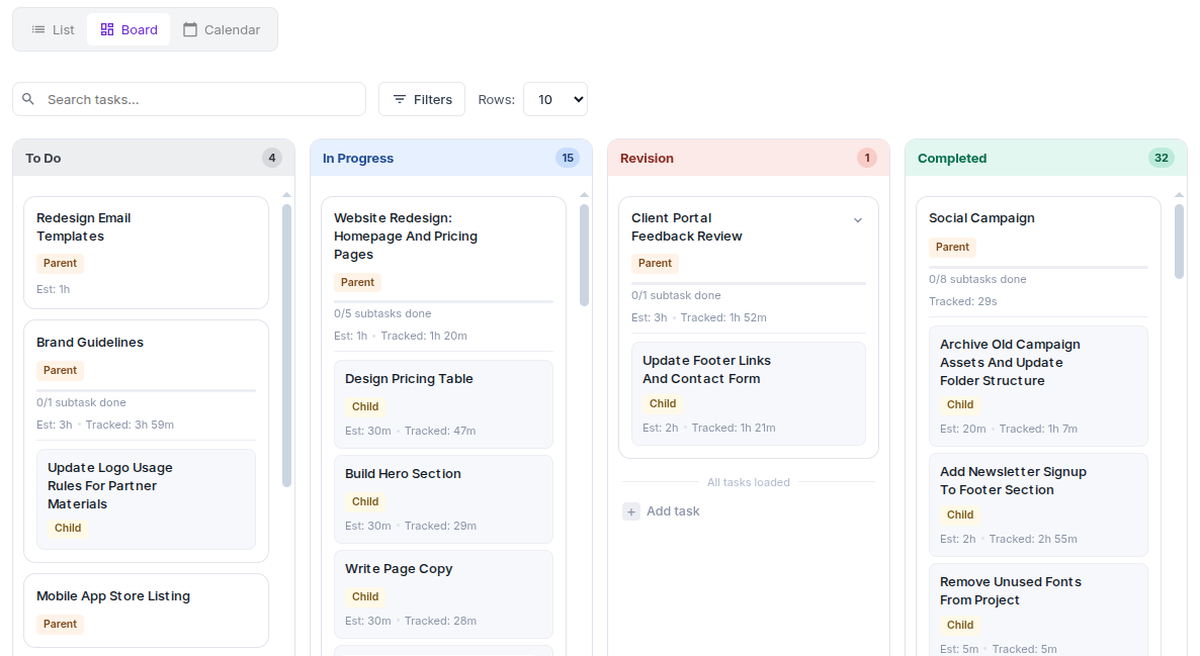Click the Revision count badge showing 1

coord(867,158)
